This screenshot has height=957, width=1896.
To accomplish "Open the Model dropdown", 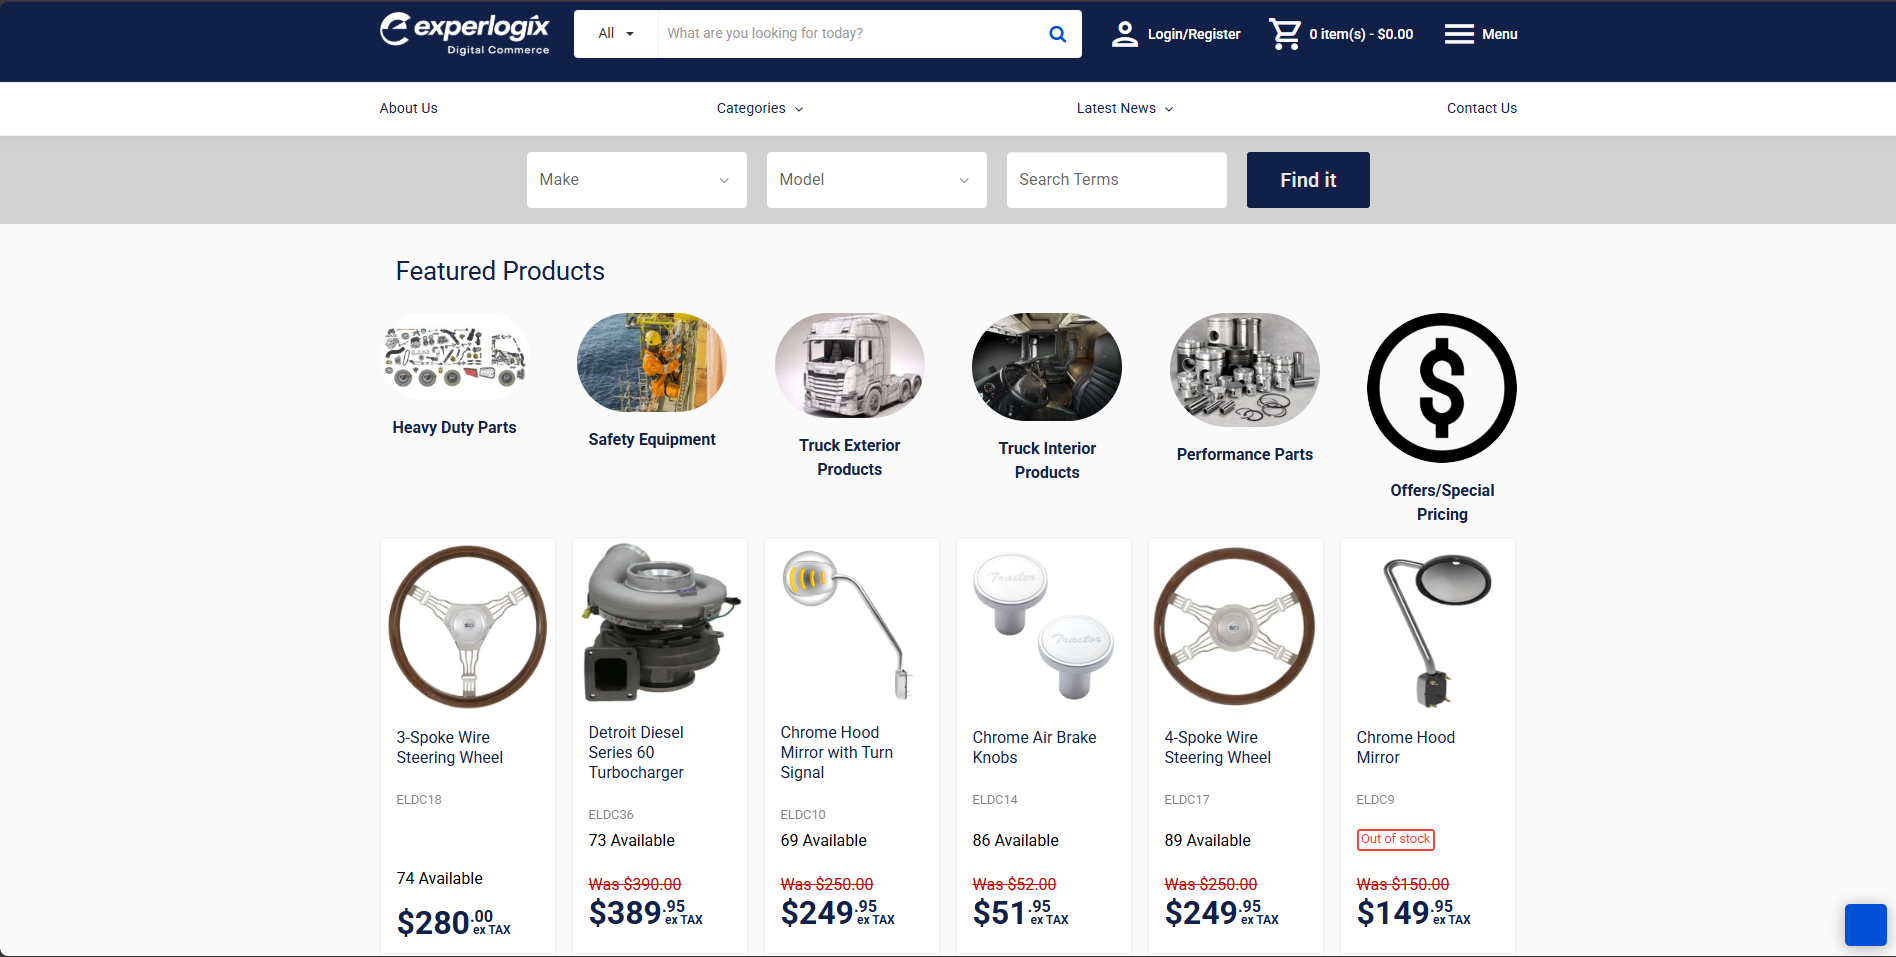I will point(877,180).
